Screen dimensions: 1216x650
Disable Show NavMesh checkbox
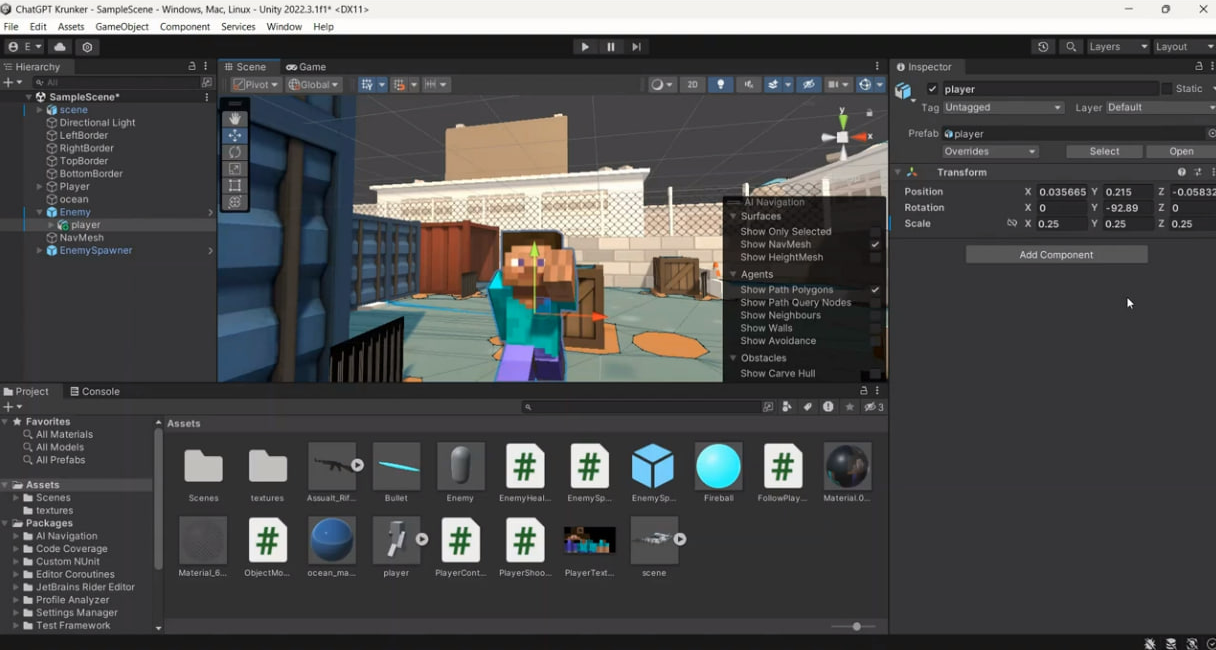click(876, 245)
